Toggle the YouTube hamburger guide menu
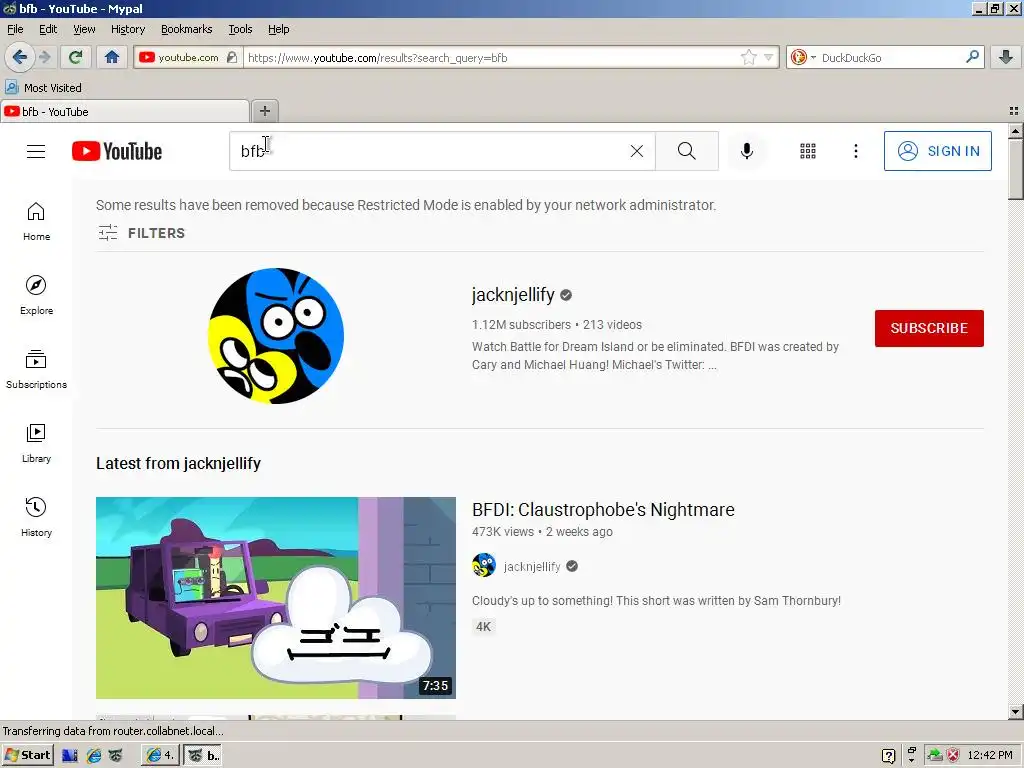1024x768 pixels. (x=36, y=152)
